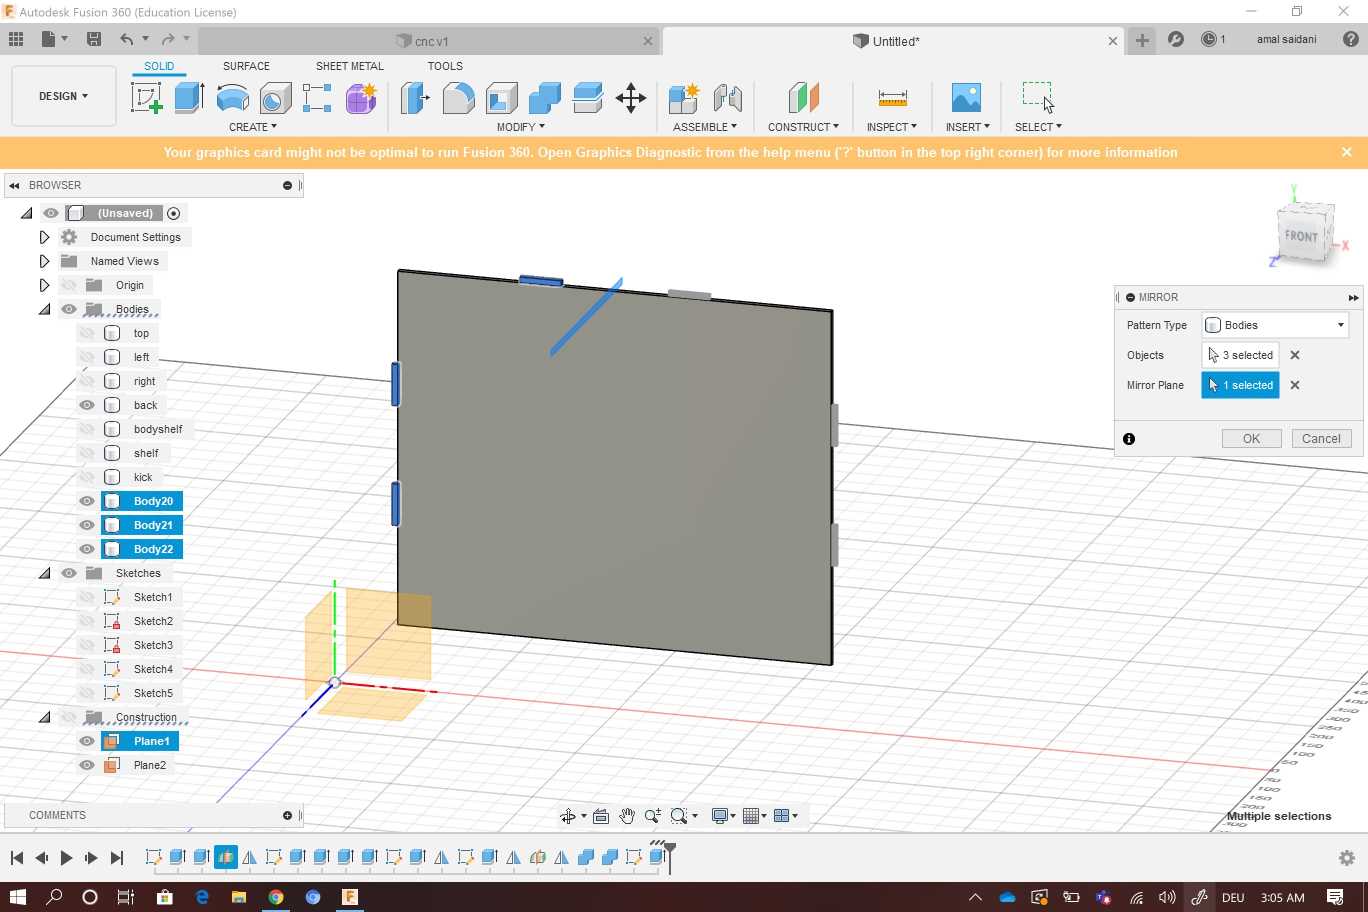Confirm the mirror with OK
This screenshot has height=912, width=1368.
pyautogui.click(x=1251, y=439)
